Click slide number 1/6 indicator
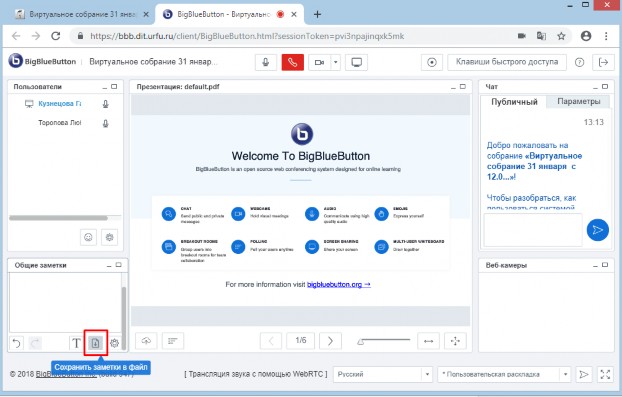The height and width of the screenshot is (397, 622). [301, 340]
